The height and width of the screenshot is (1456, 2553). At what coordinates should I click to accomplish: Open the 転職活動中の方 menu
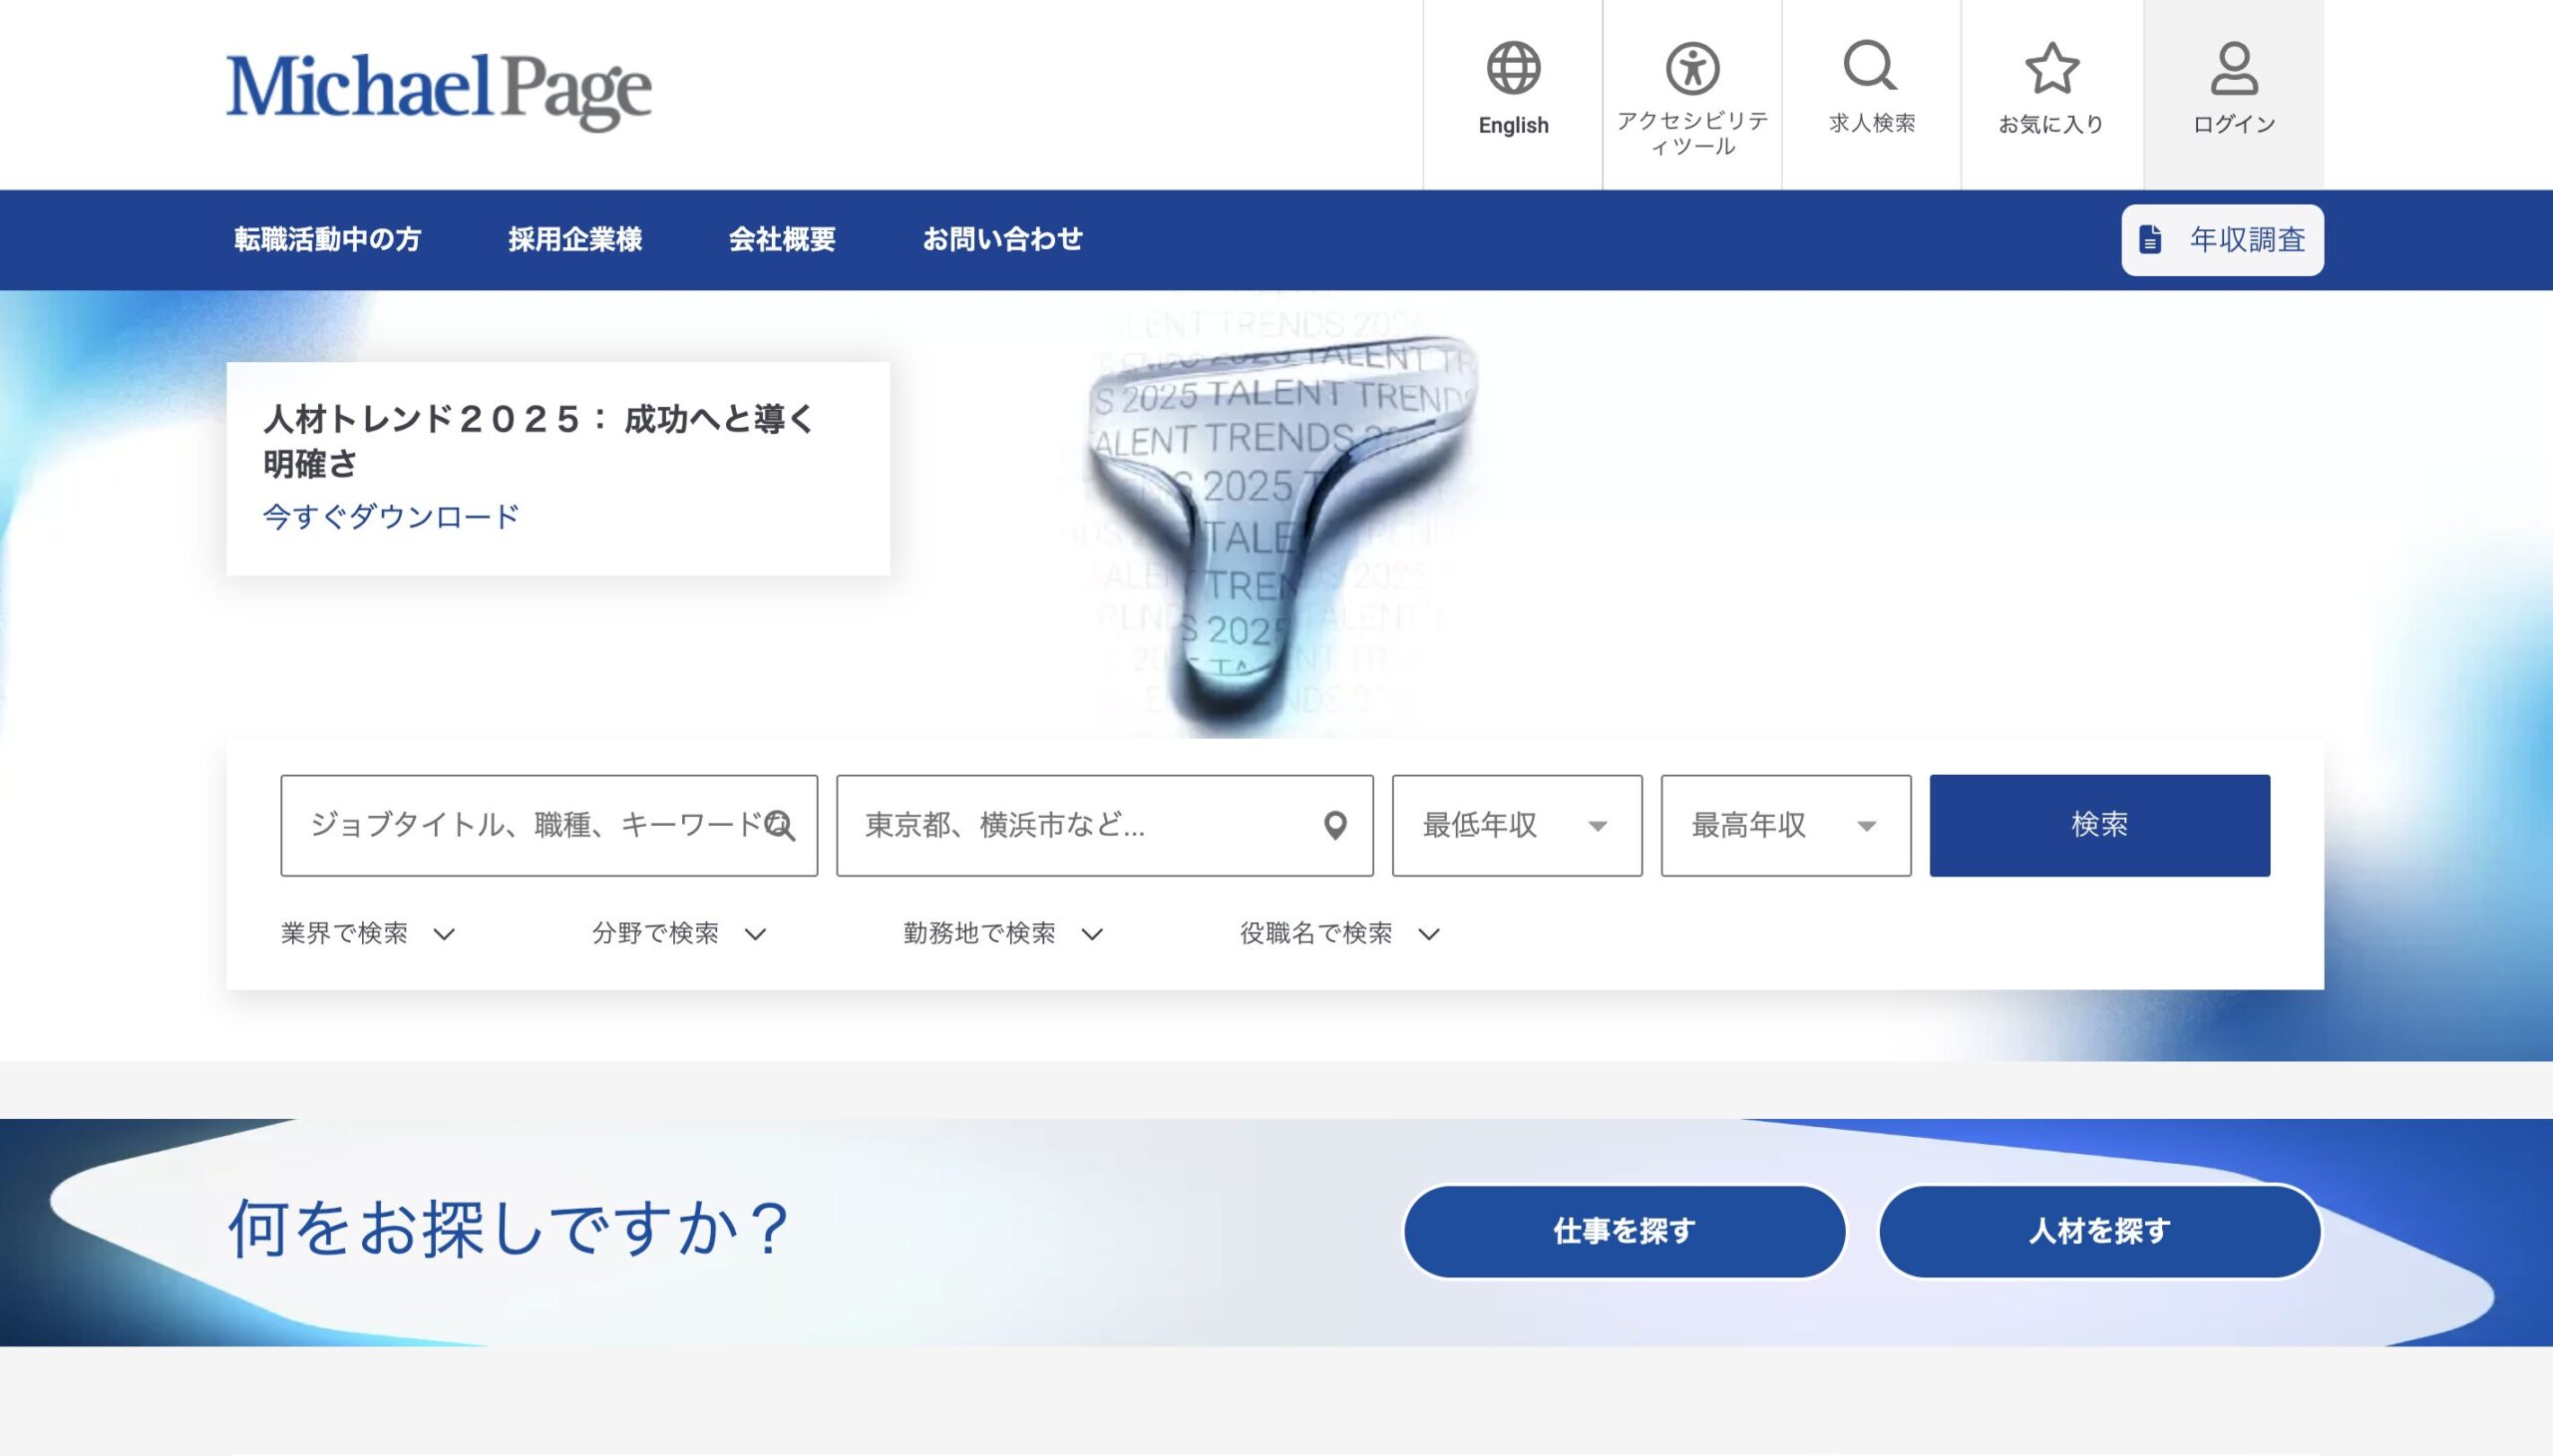click(329, 239)
